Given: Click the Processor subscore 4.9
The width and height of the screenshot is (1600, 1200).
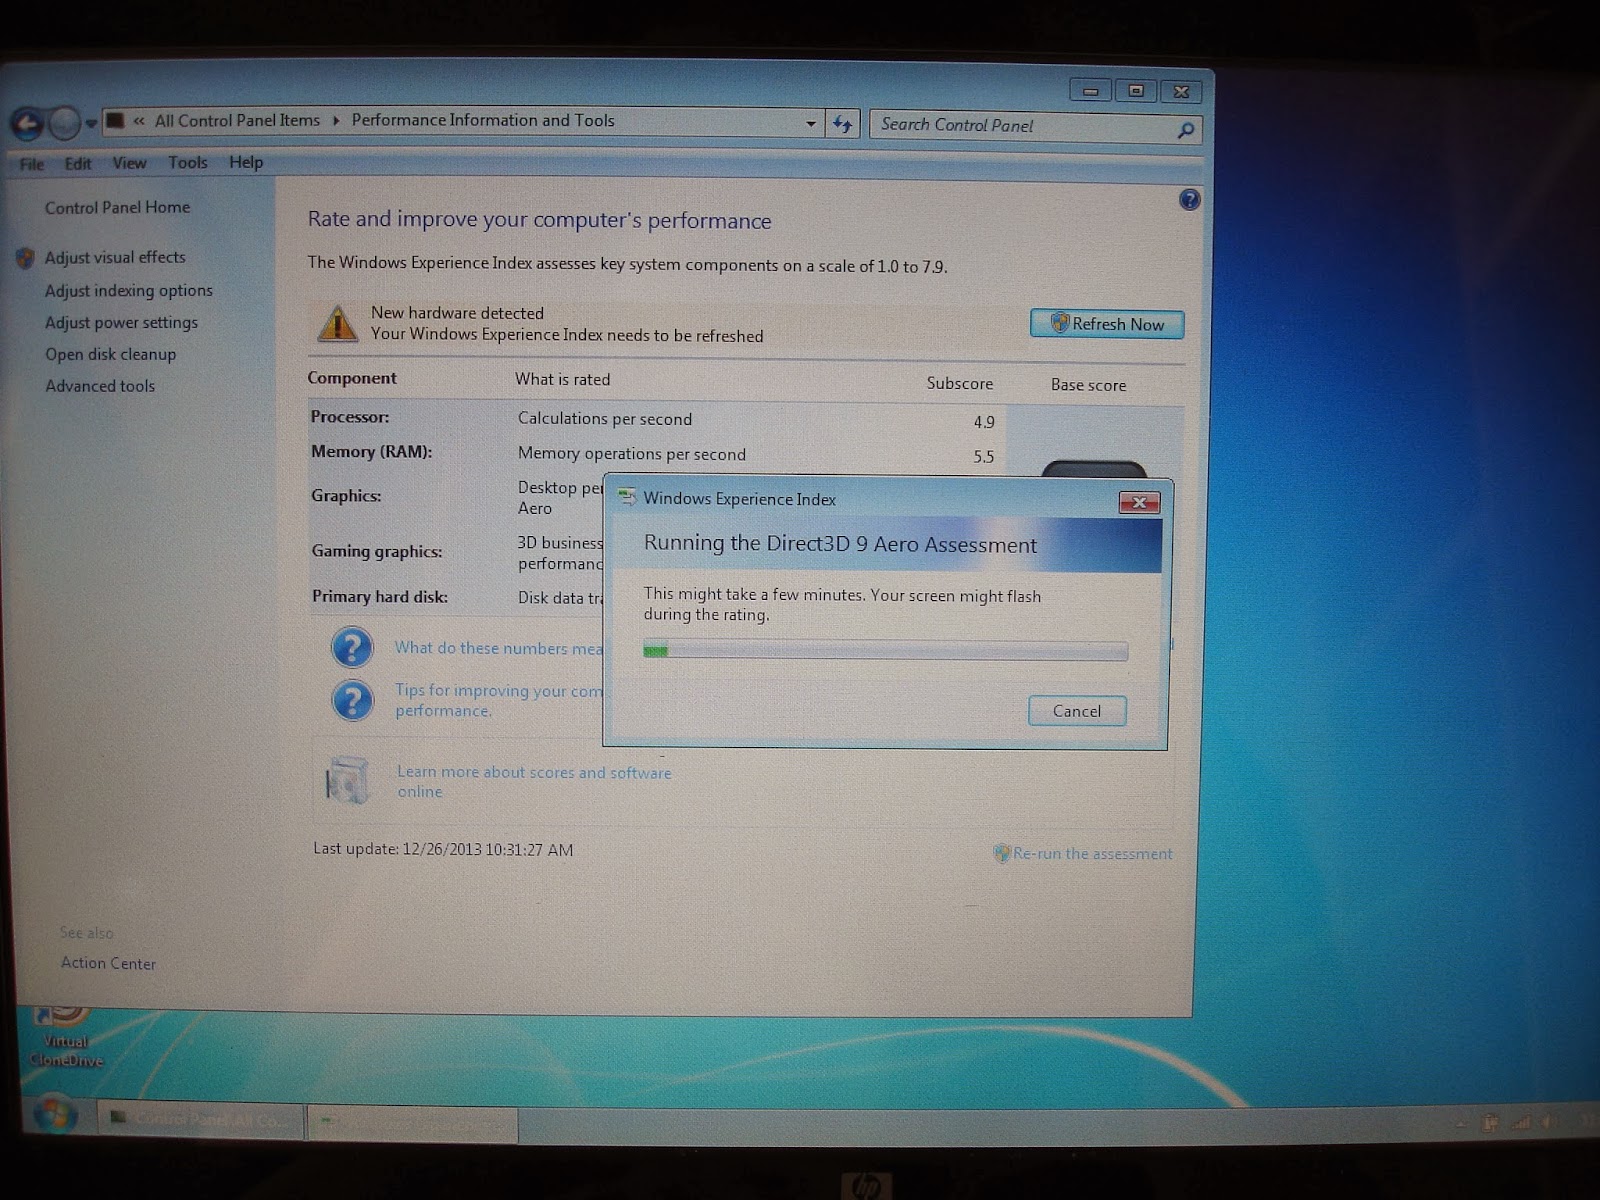Looking at the screenshot, I should (984, 422).
